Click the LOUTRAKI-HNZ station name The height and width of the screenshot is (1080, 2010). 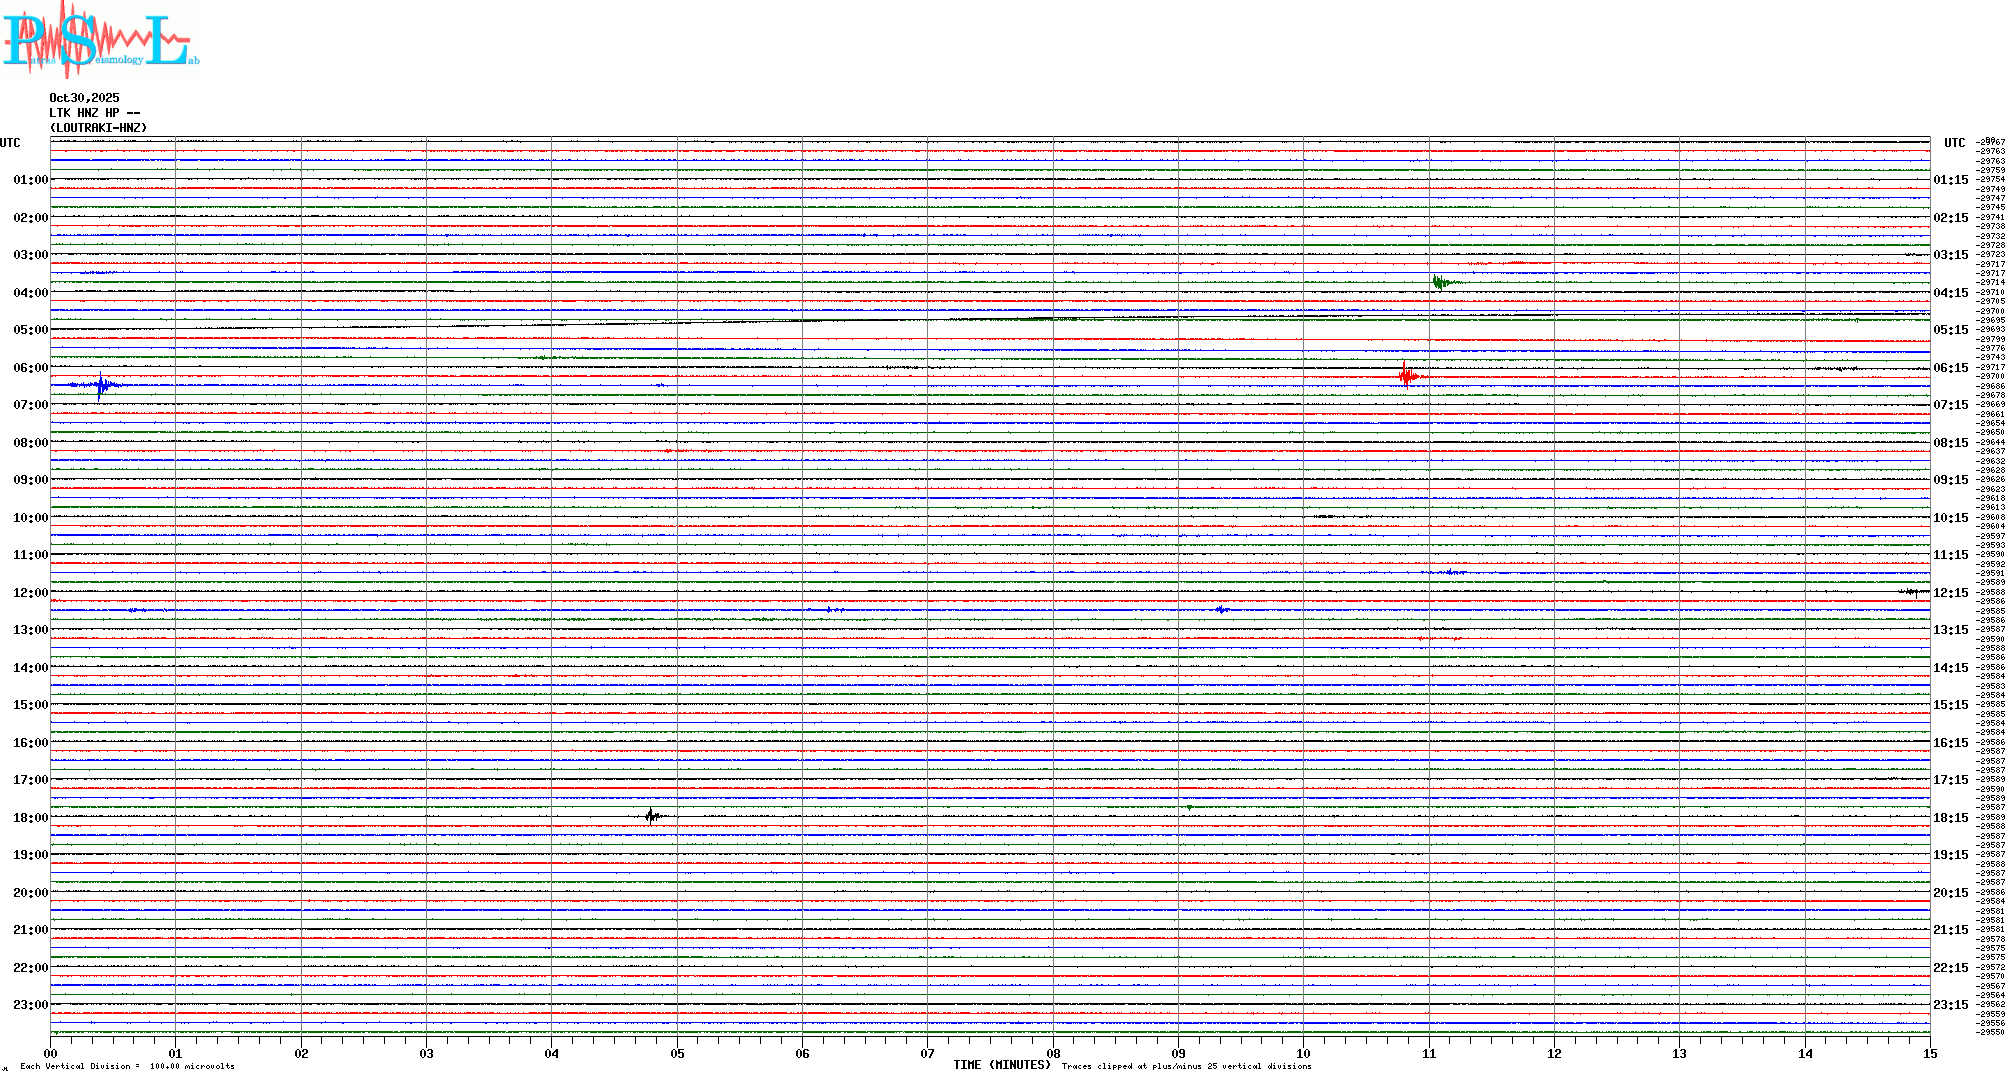(x=98, y=128)
